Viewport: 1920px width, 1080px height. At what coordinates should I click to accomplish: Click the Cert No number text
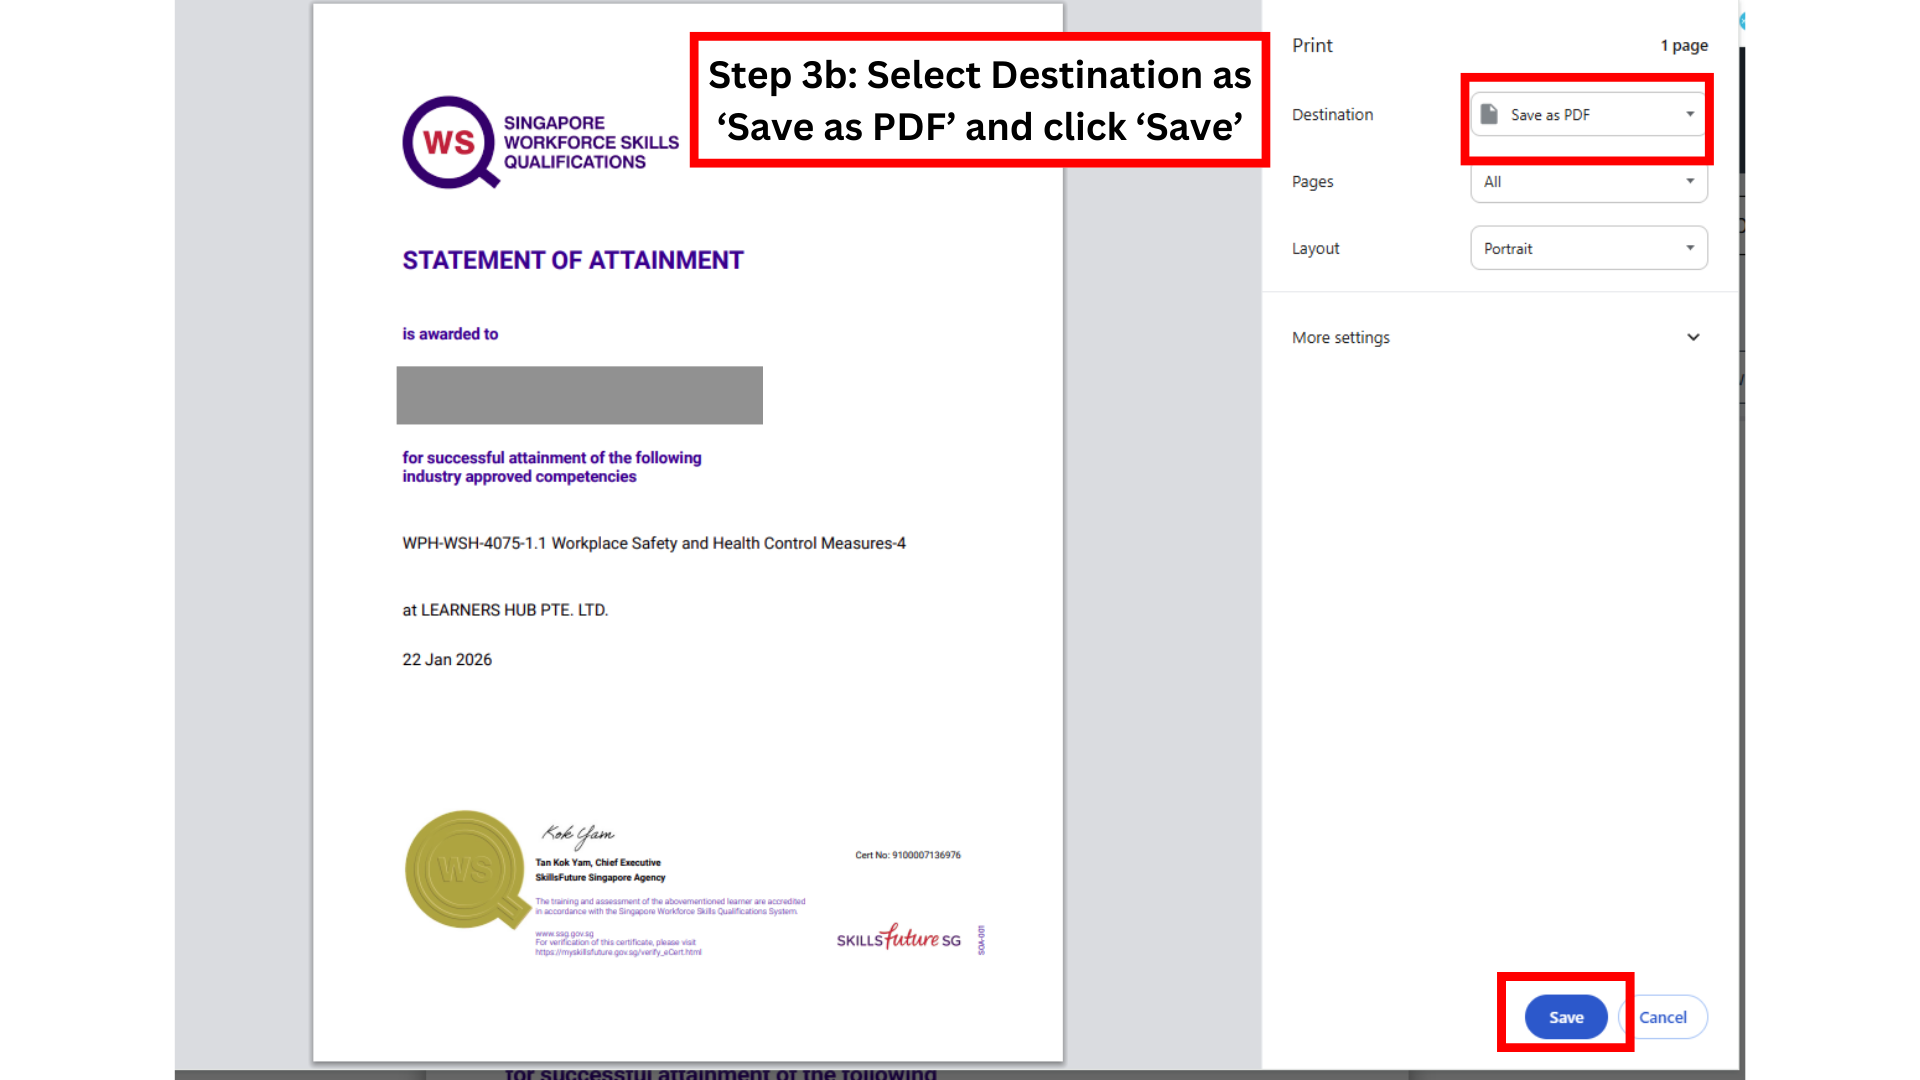907,855
